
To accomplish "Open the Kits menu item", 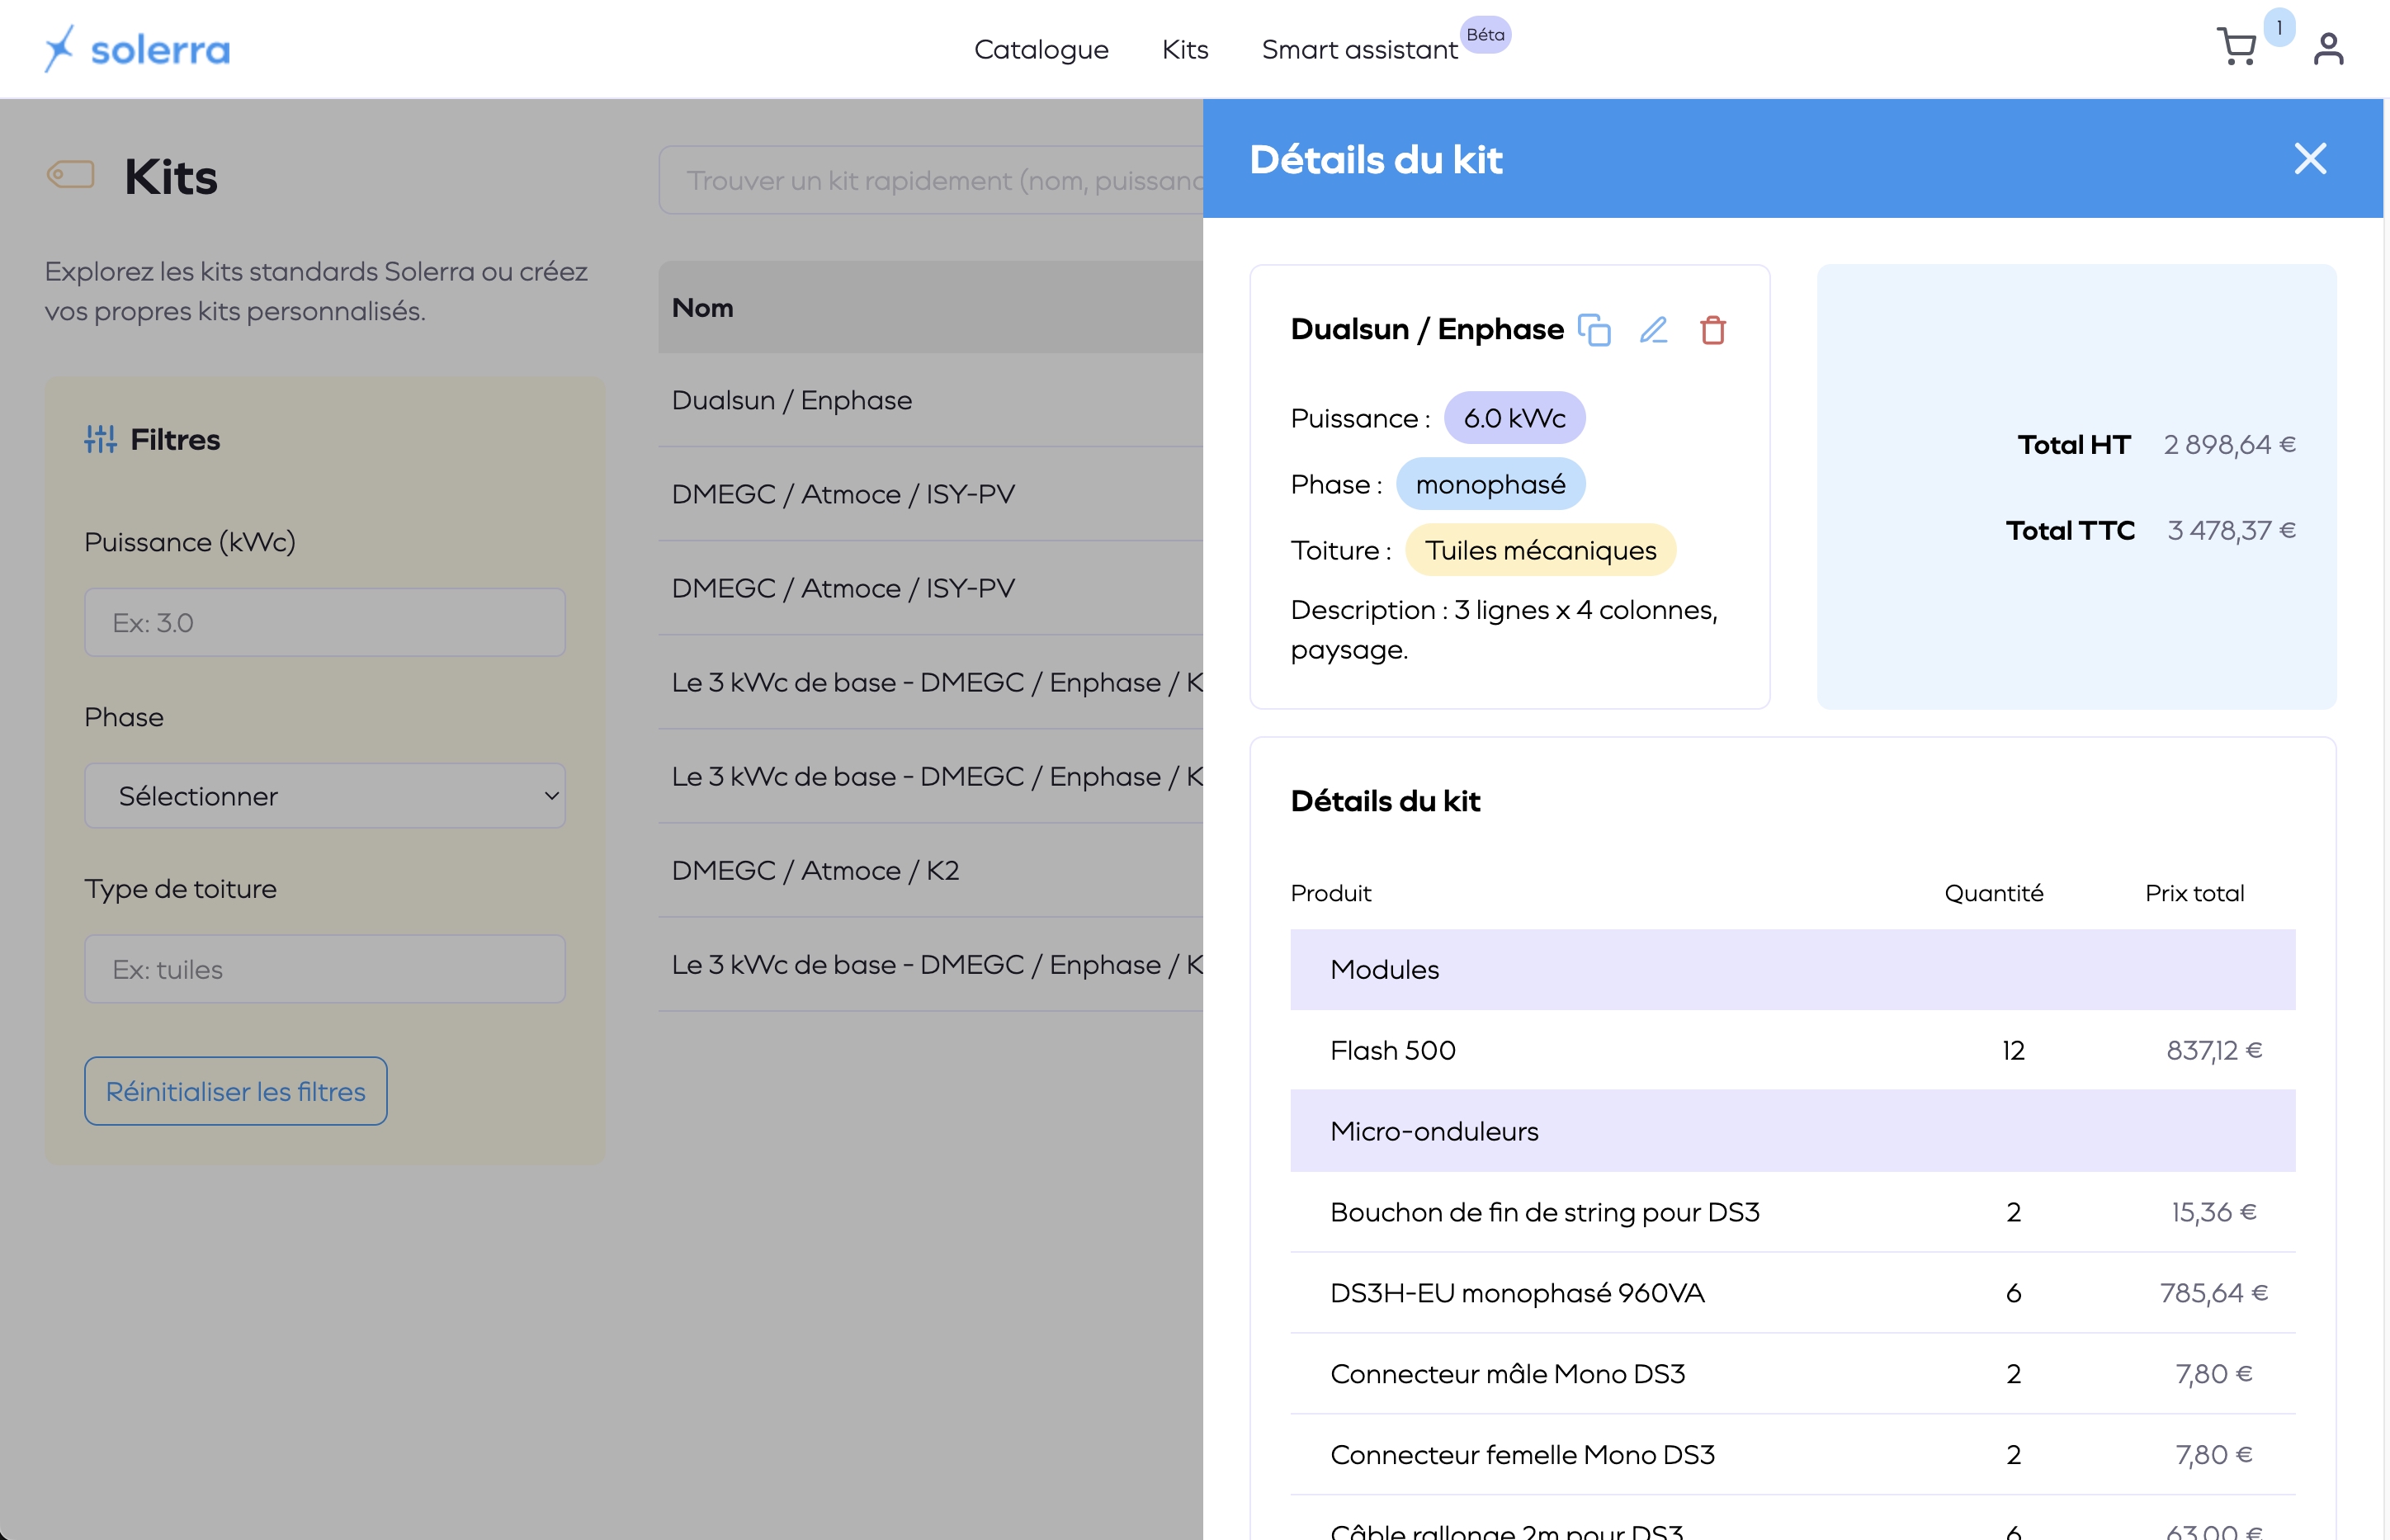I will (x=1185, y=49).
